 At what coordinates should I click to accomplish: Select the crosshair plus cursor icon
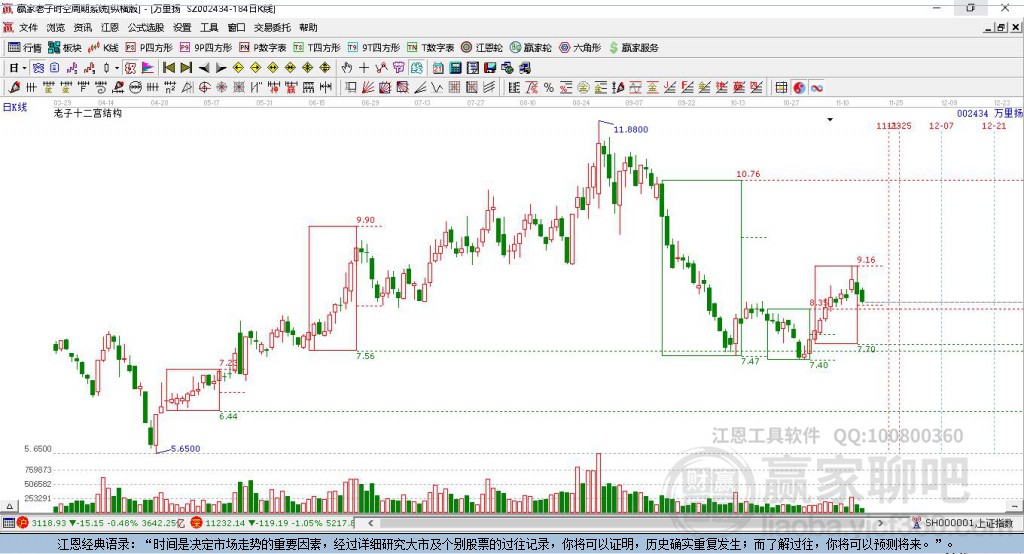tap(364, 68)
